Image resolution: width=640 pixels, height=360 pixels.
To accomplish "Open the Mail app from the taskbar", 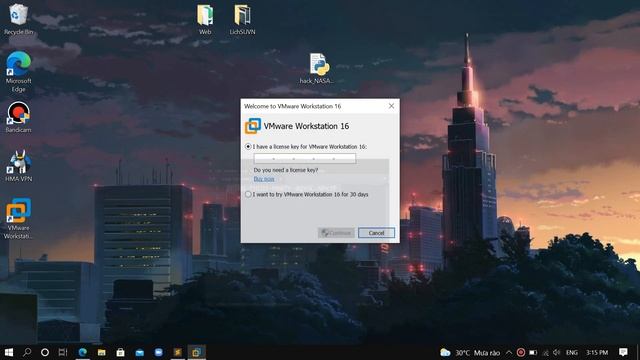I will [x=140, y=352].
